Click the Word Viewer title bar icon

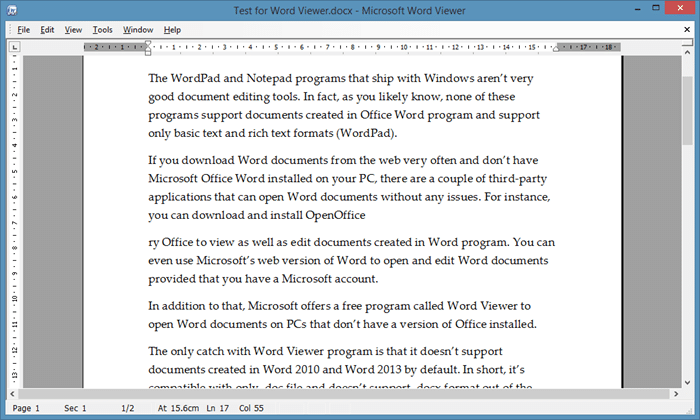coord(12,10)
